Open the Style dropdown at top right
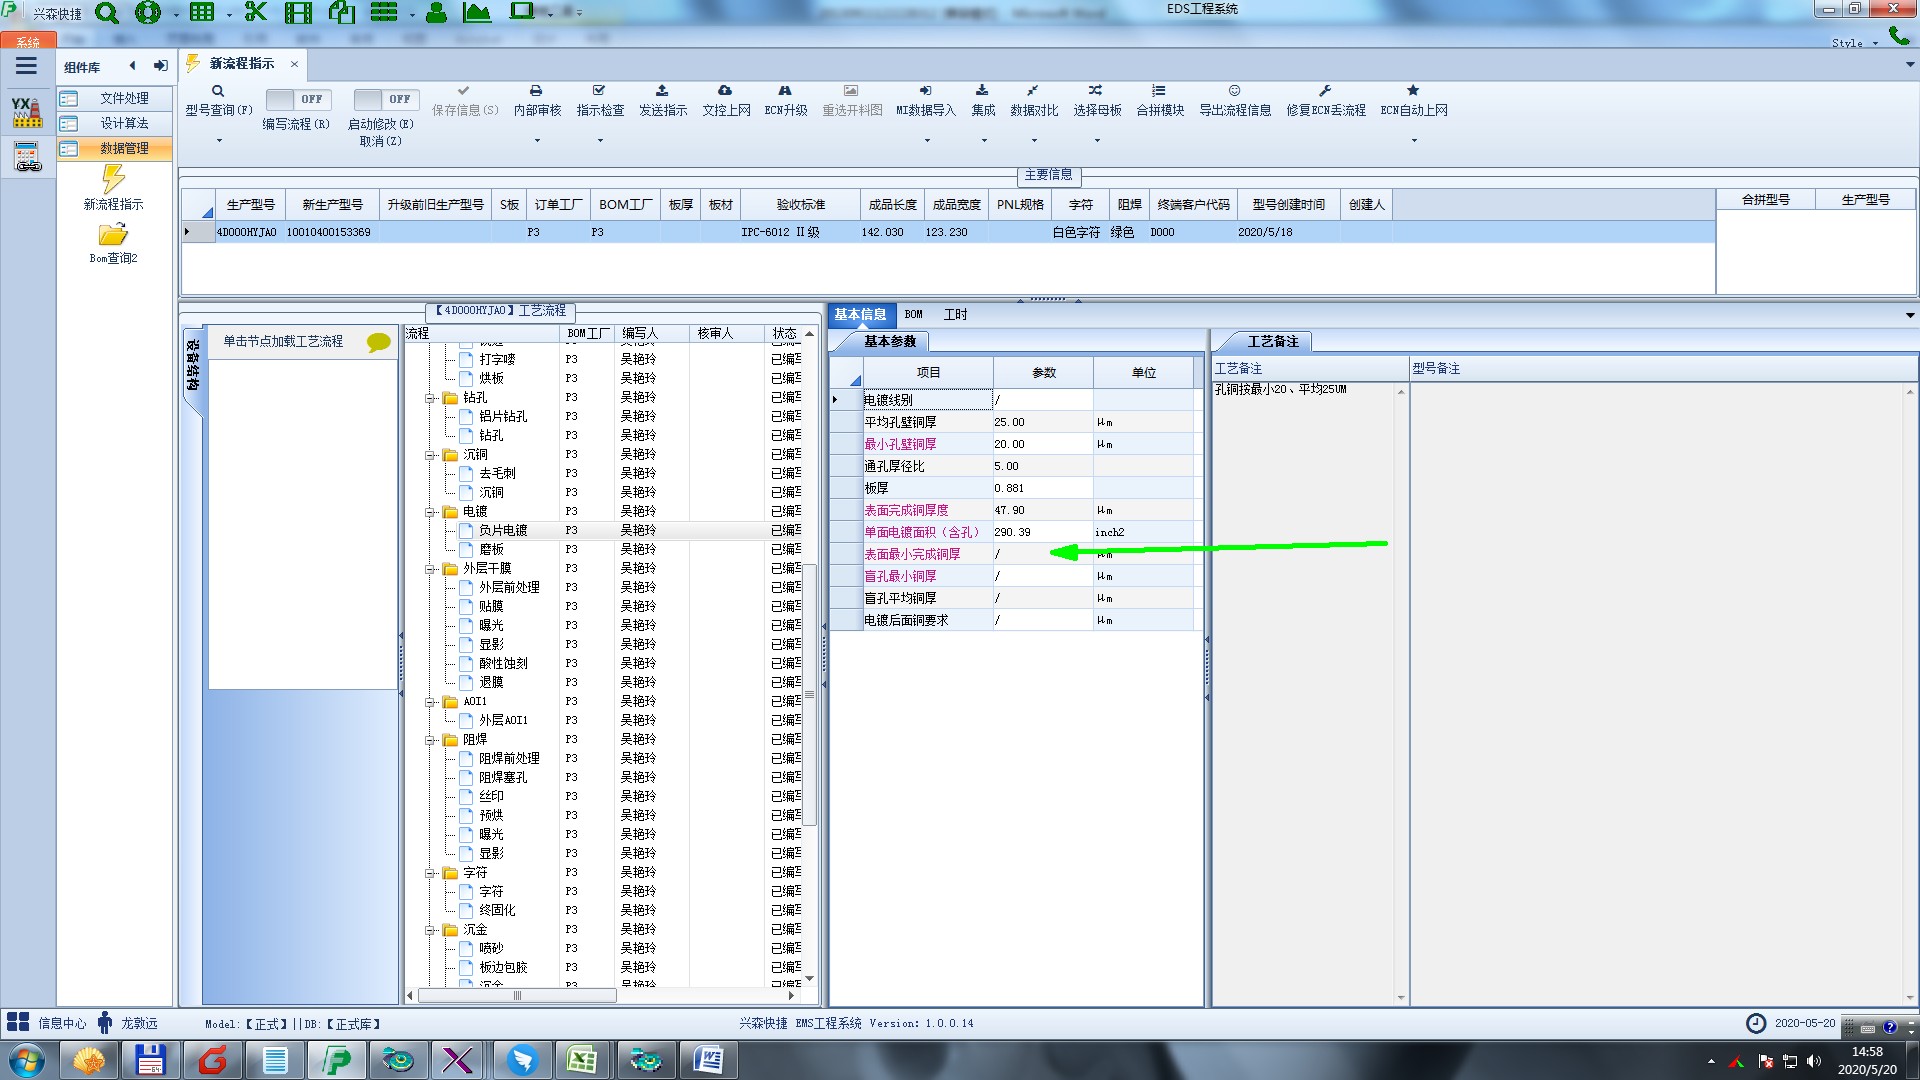This screenshot has height=1080, width=1920. [1855, 43]
